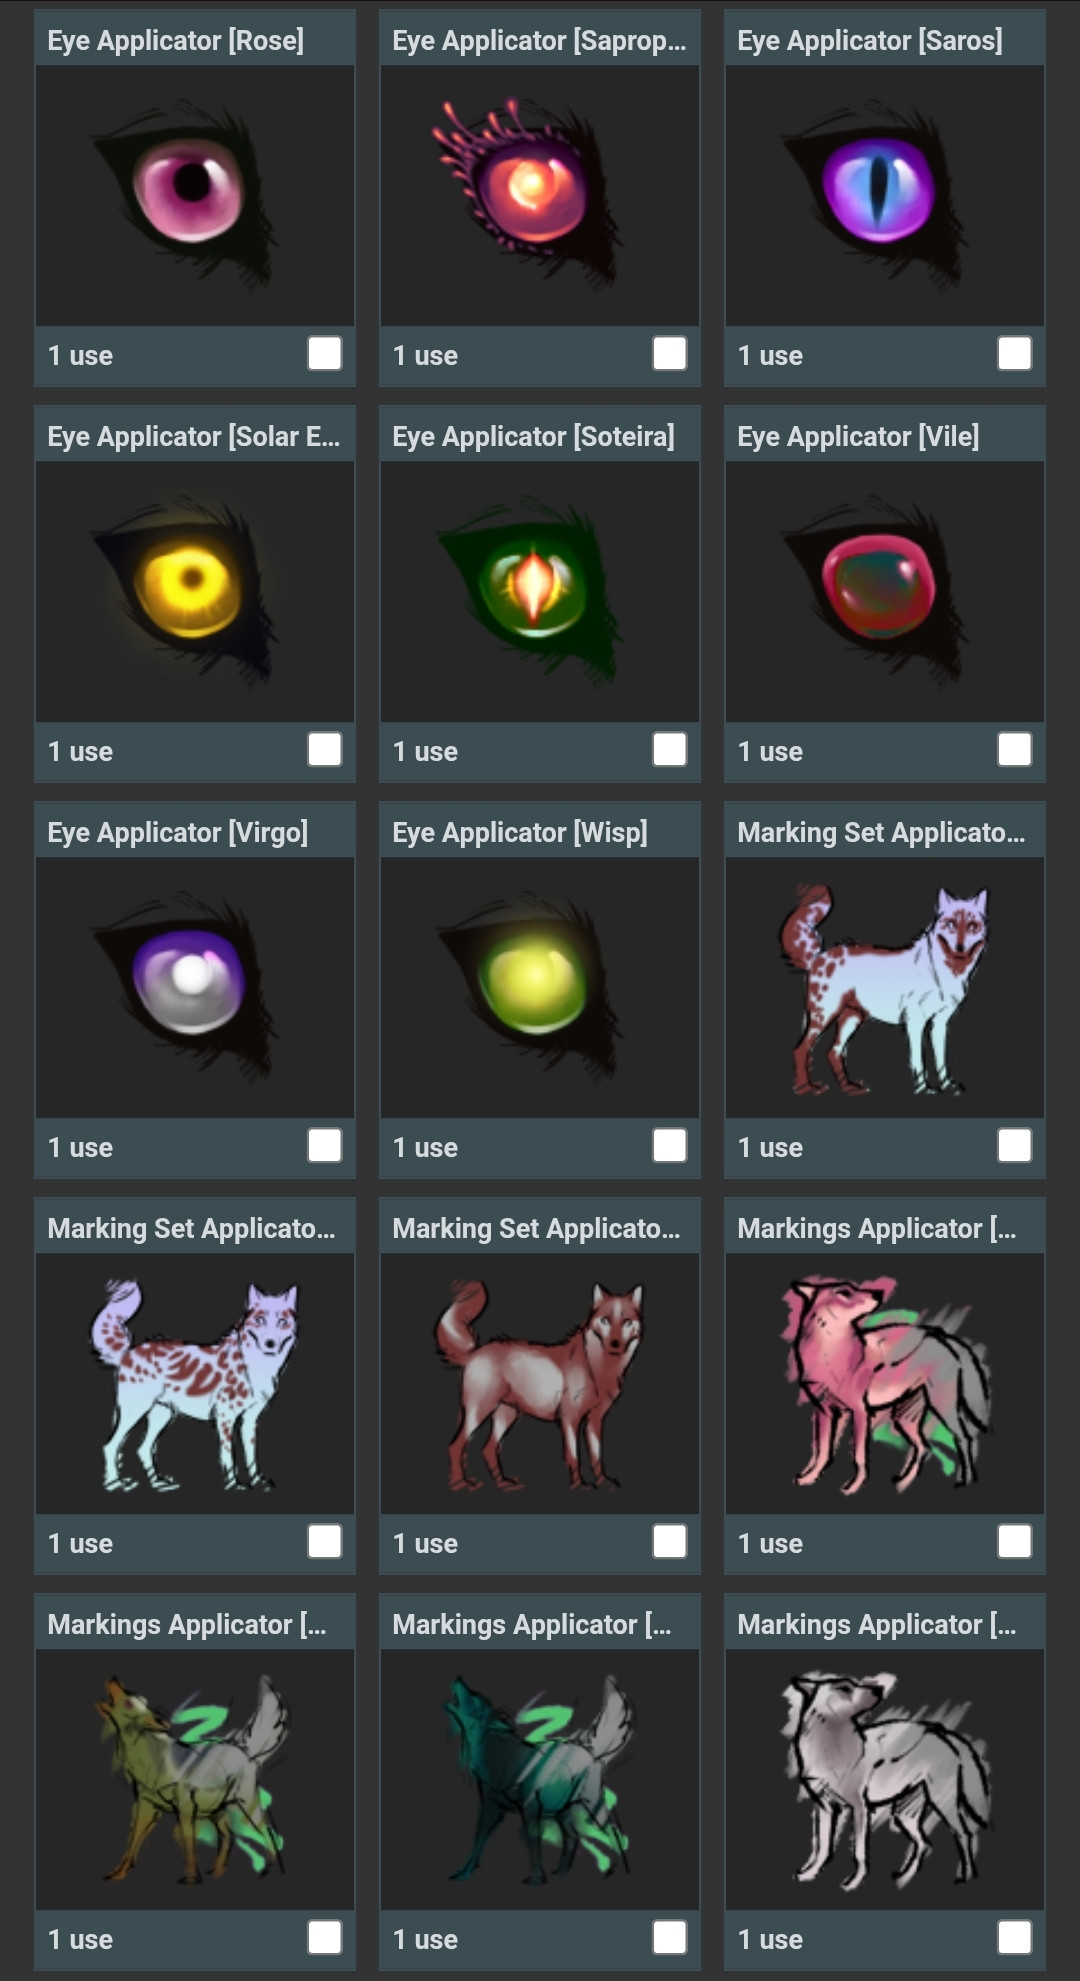Click the Eye Applicator [Virgo] title link

click(x=178, y=832)
